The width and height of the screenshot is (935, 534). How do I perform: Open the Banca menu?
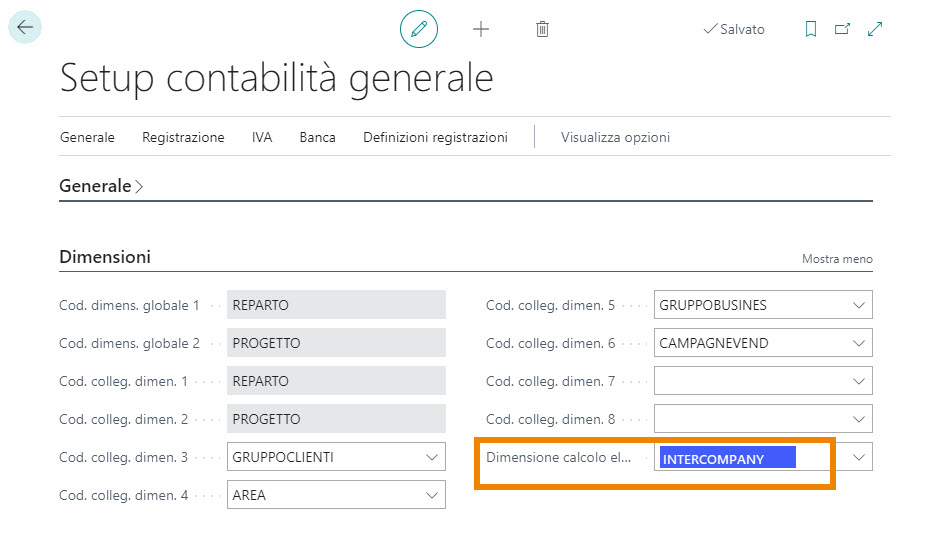pos(317,137)
